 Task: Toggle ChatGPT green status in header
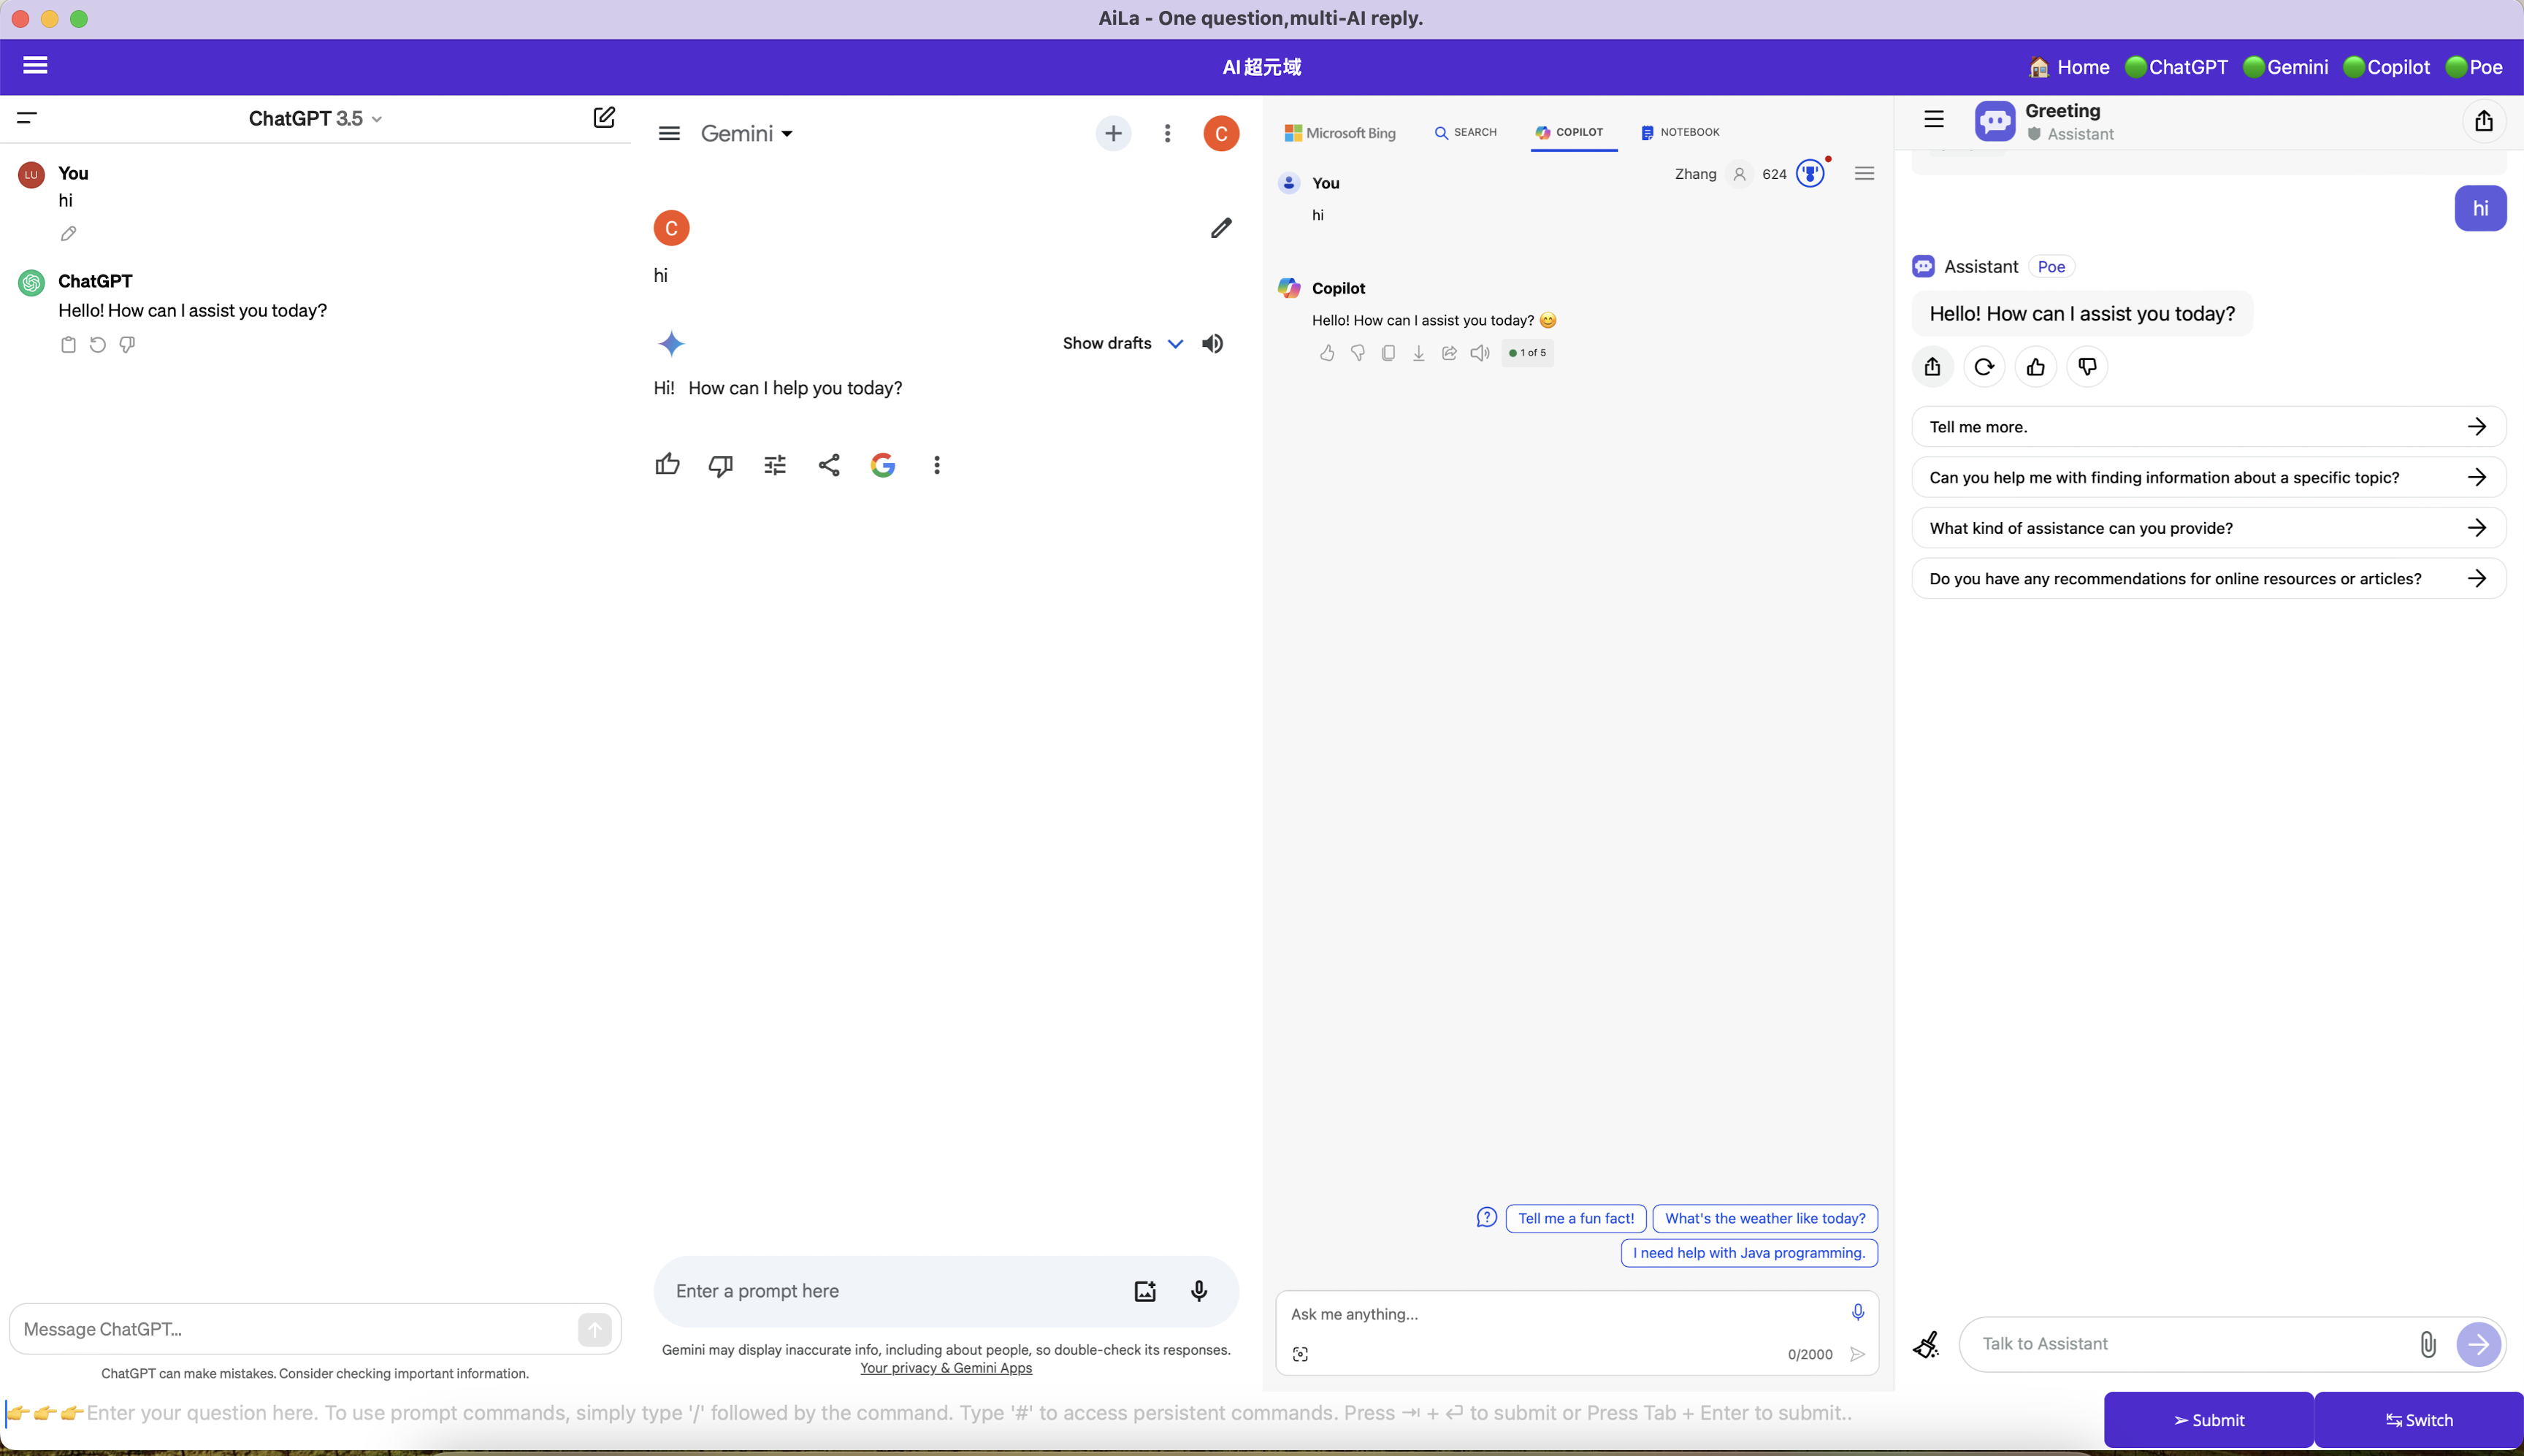pos(2176,67)
